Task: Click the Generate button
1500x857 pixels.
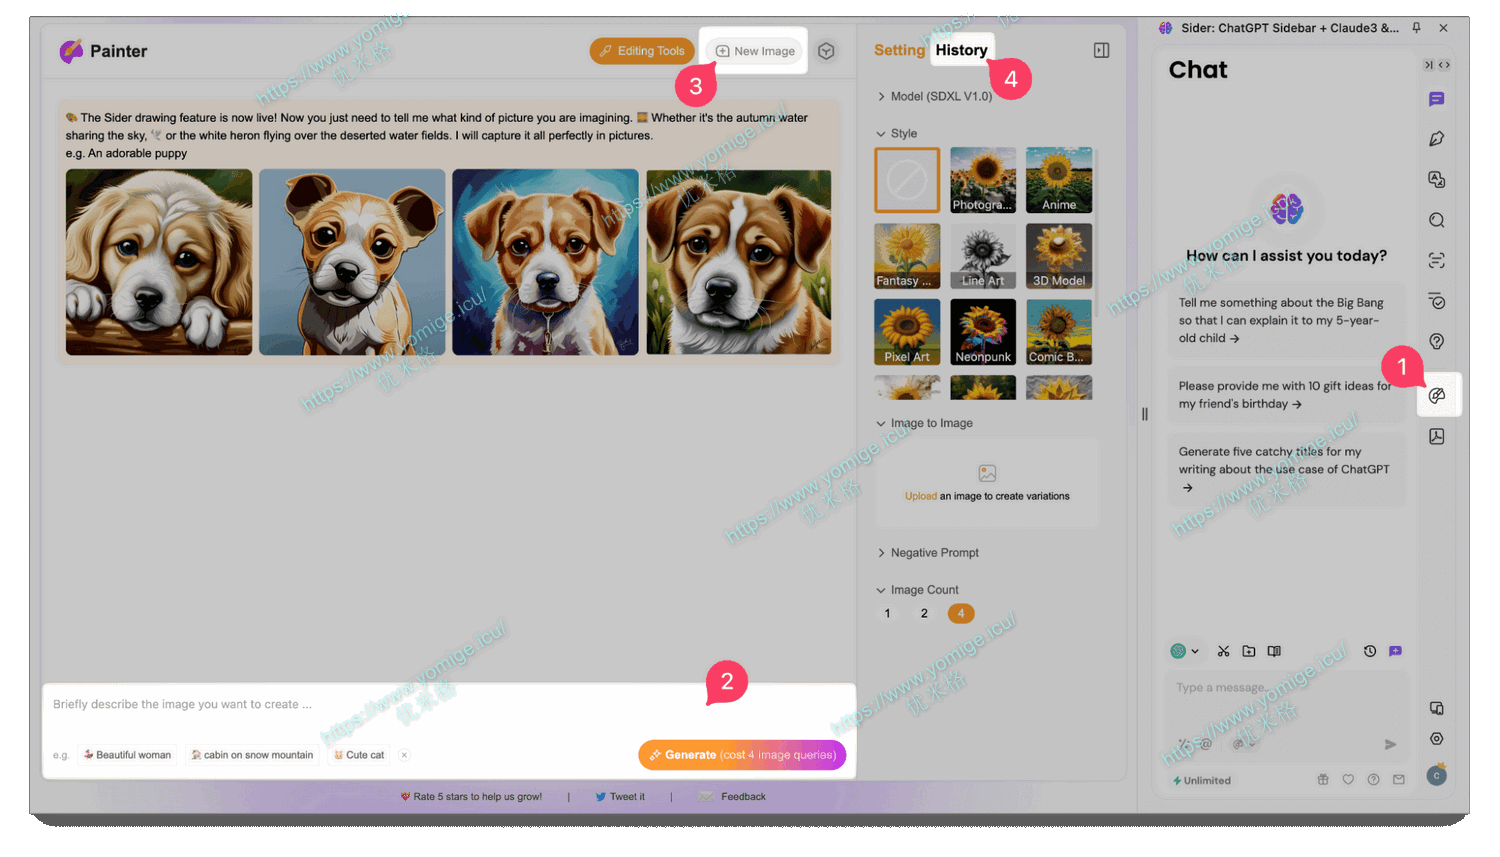Action: [x=742, y=755]
